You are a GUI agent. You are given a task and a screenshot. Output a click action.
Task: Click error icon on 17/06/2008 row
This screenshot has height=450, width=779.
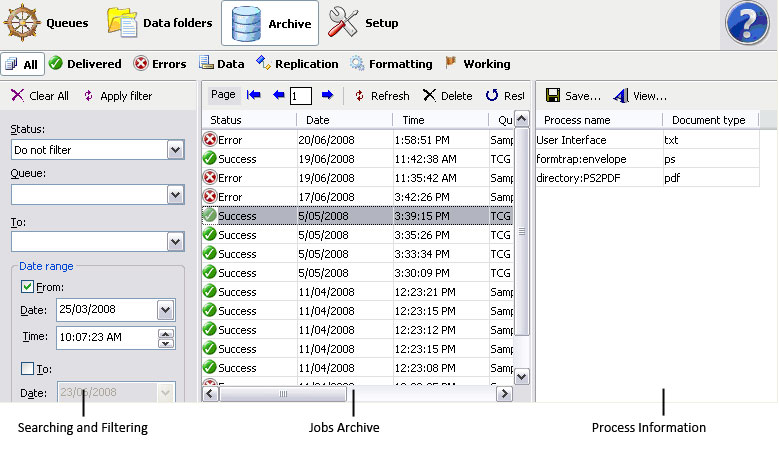click(x=210, y=197)
